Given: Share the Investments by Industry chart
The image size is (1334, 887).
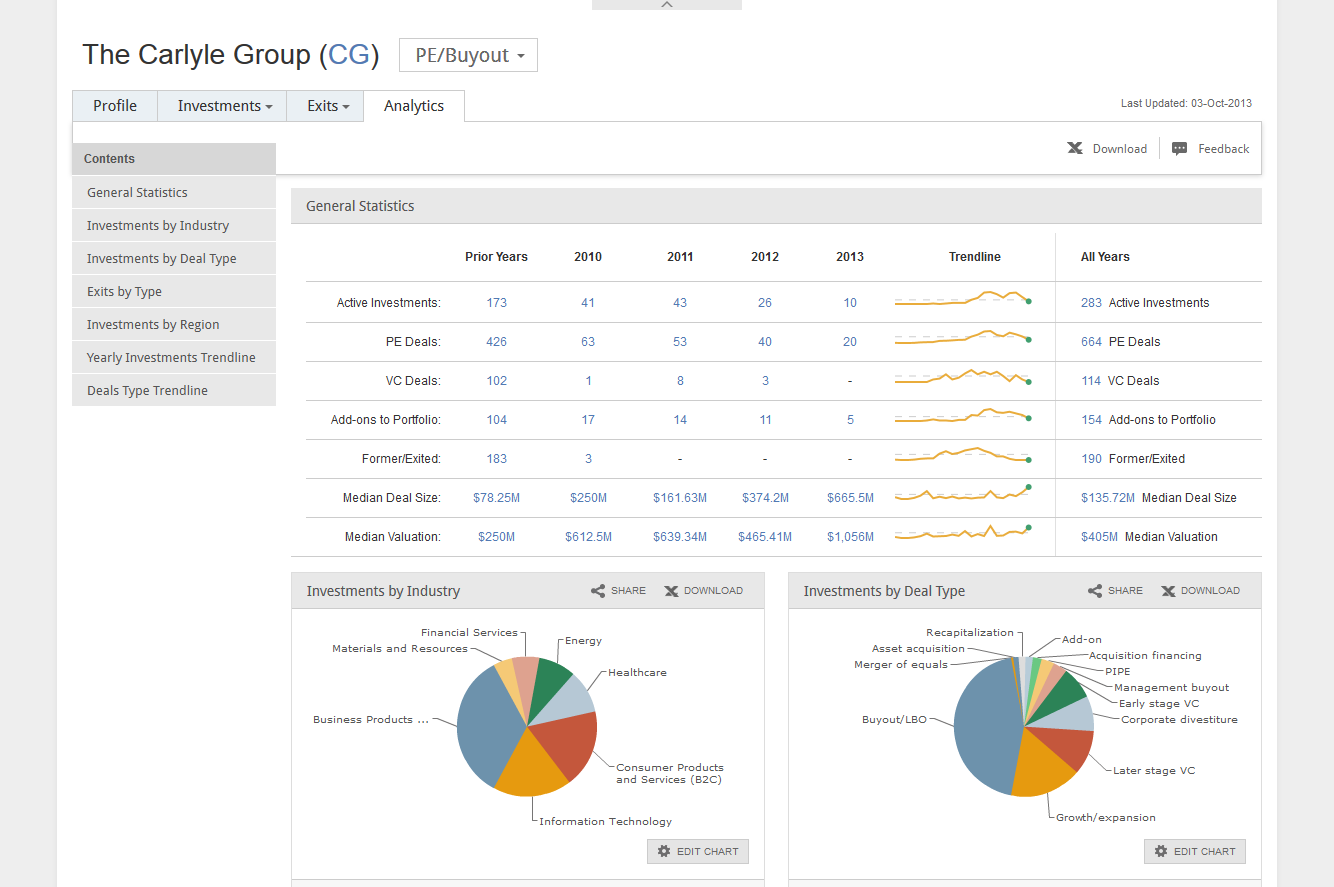Looking at the screenshot, I should [618, 591].
